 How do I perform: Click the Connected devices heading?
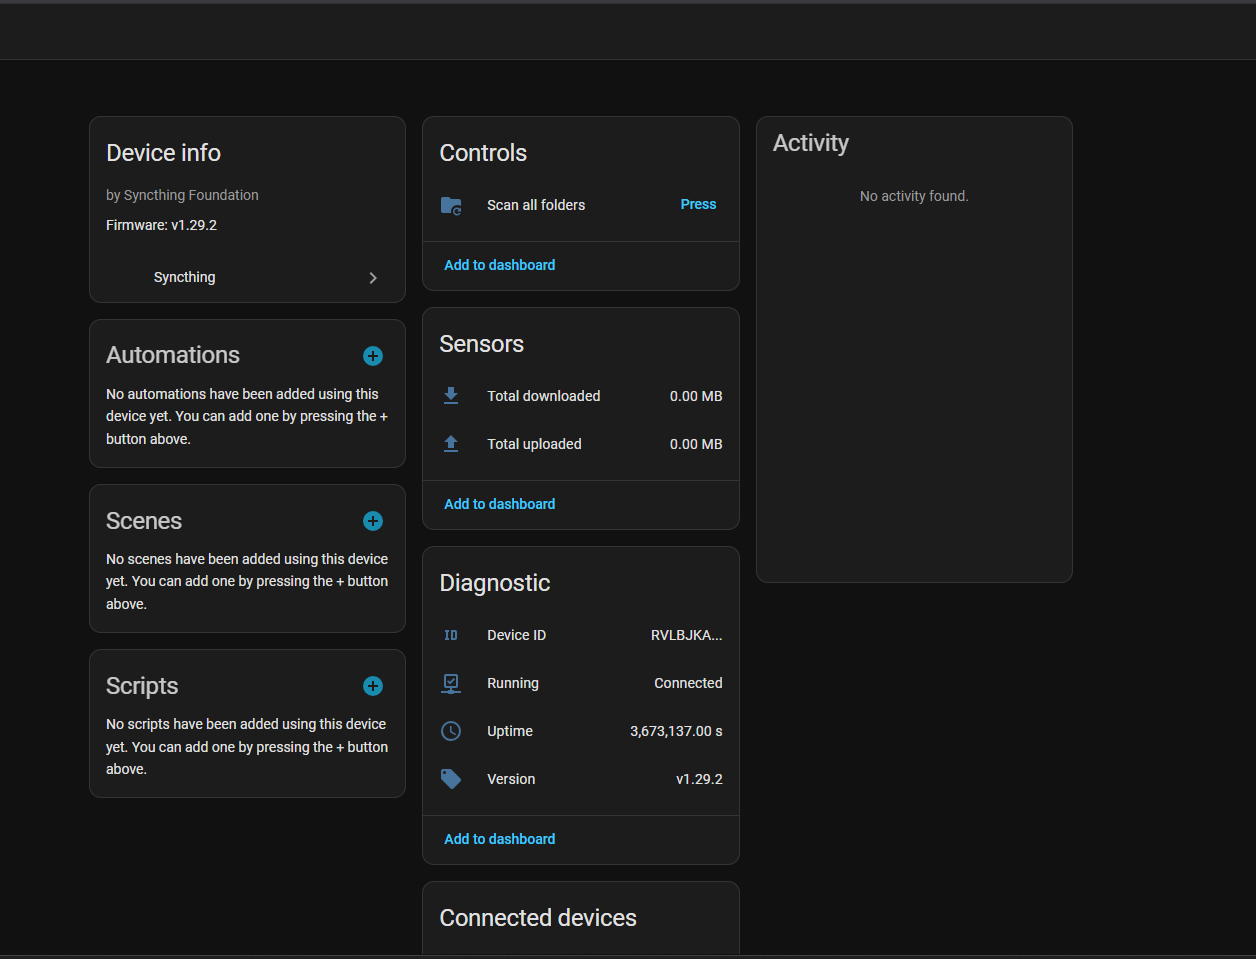pos(538,918)
